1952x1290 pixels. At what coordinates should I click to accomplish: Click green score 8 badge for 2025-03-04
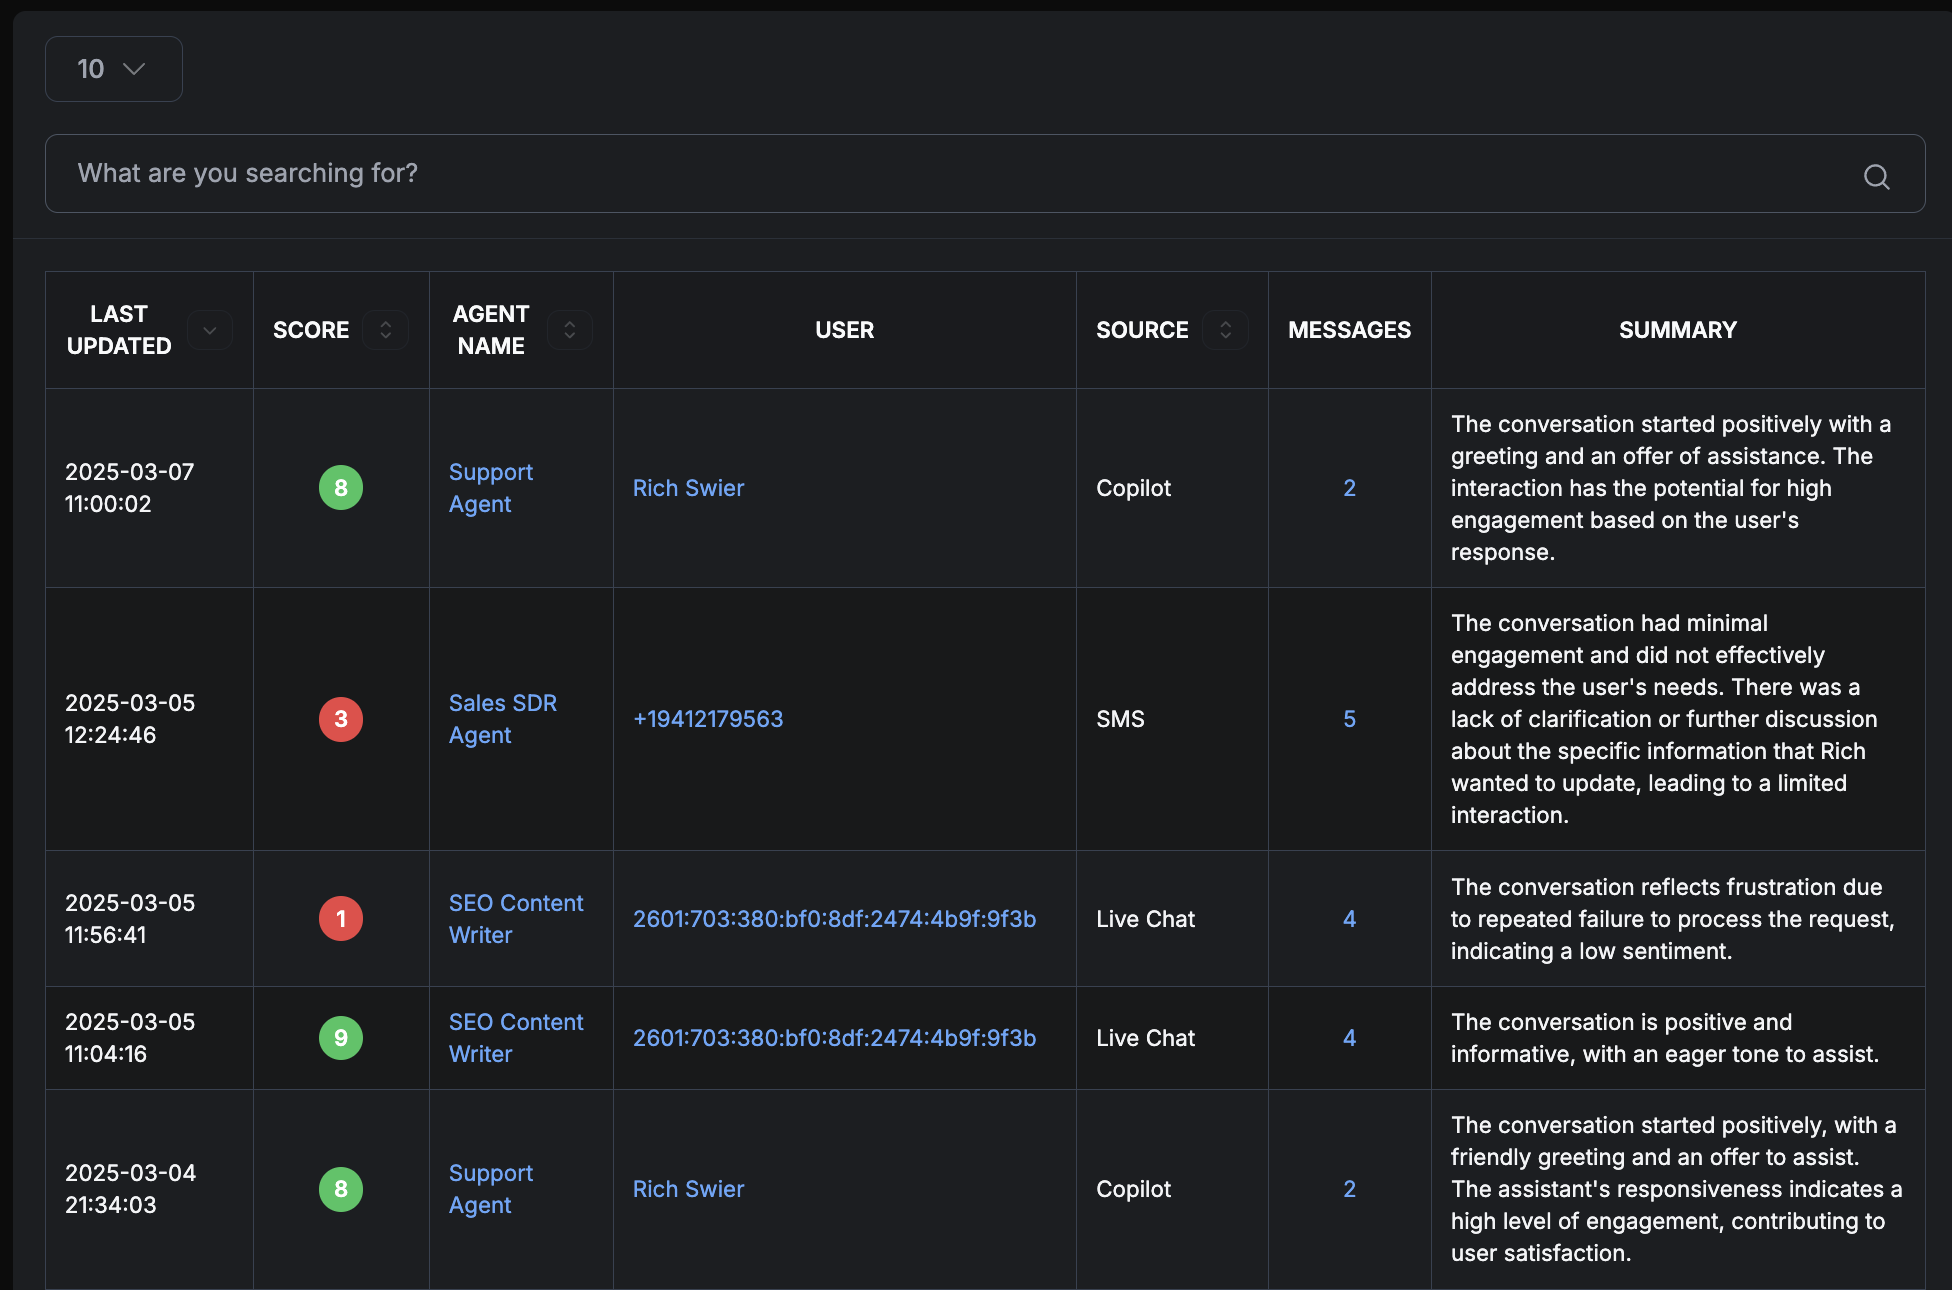pyautogui.click(x=341, y=1189)
